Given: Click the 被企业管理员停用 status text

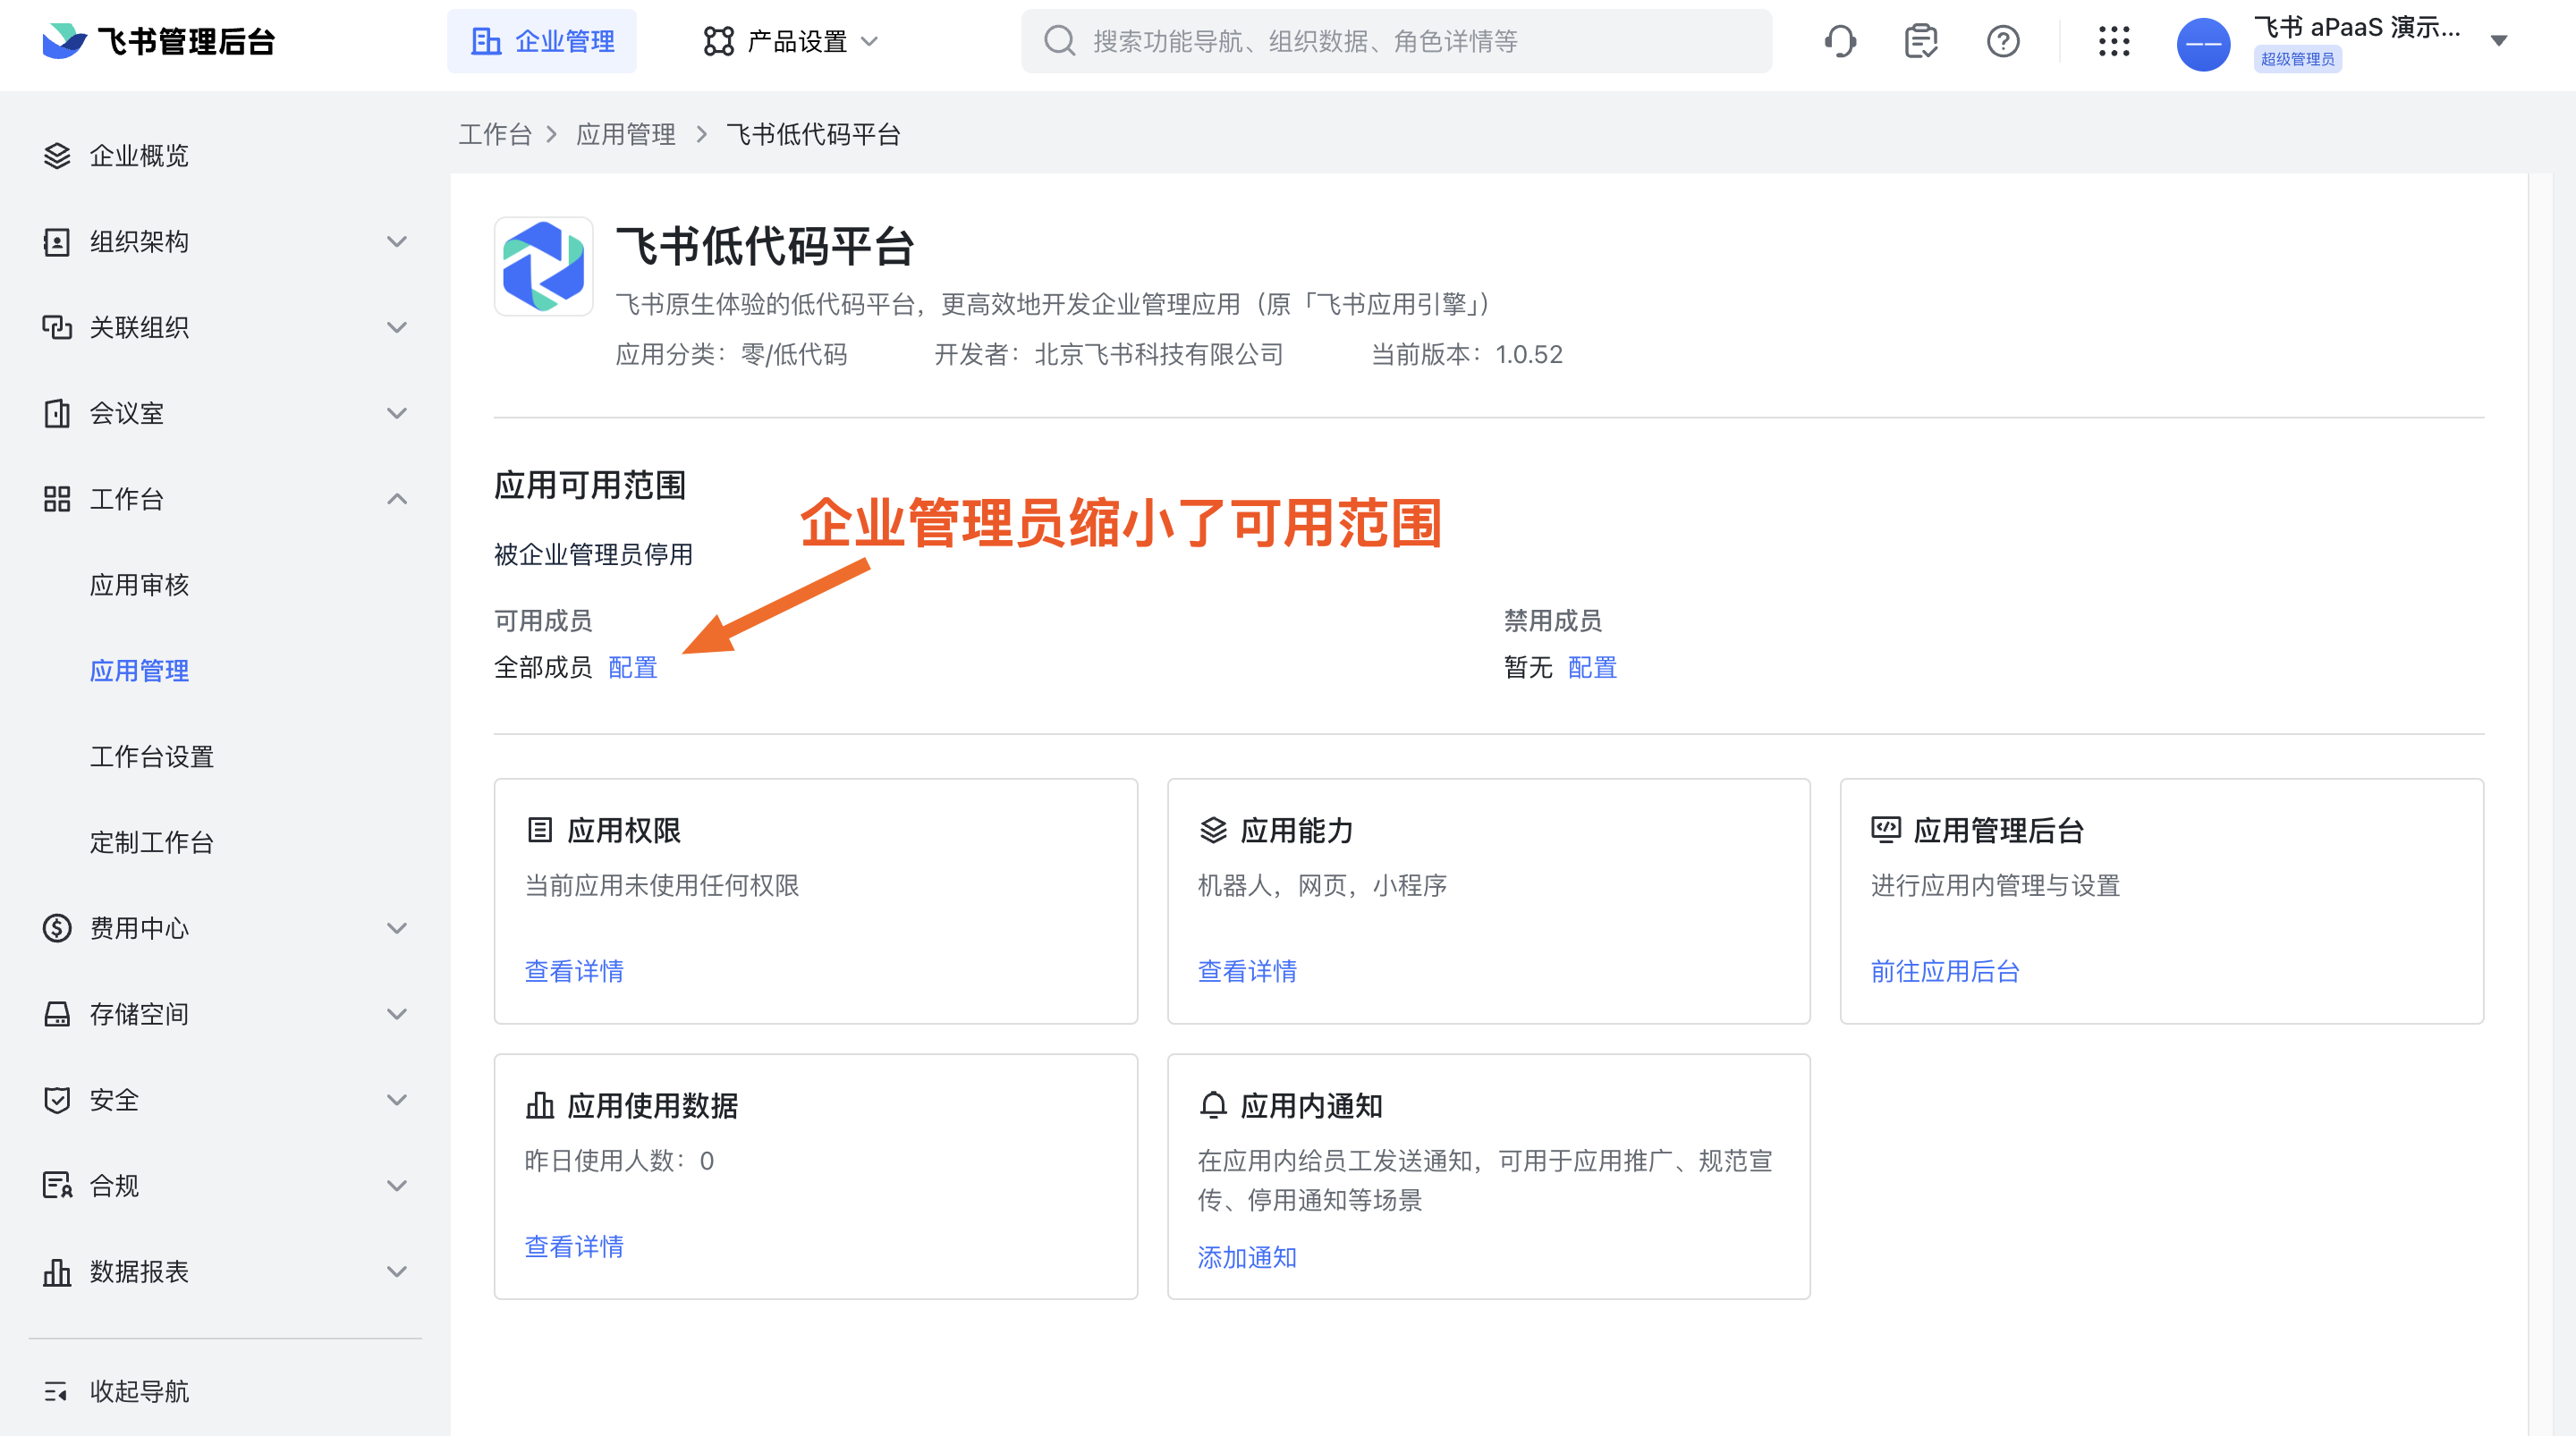Looking at the screenshot, I should point(593,554).
